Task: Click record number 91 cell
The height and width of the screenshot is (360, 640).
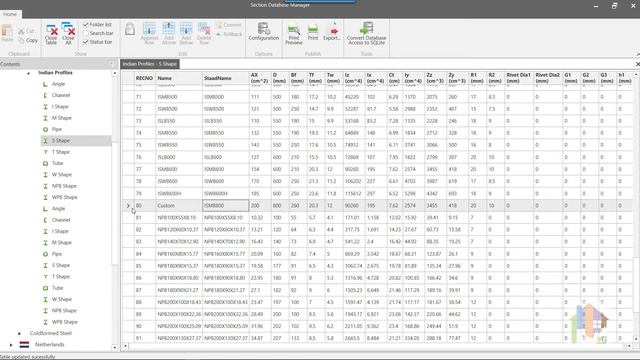Action: pos(144,338)
